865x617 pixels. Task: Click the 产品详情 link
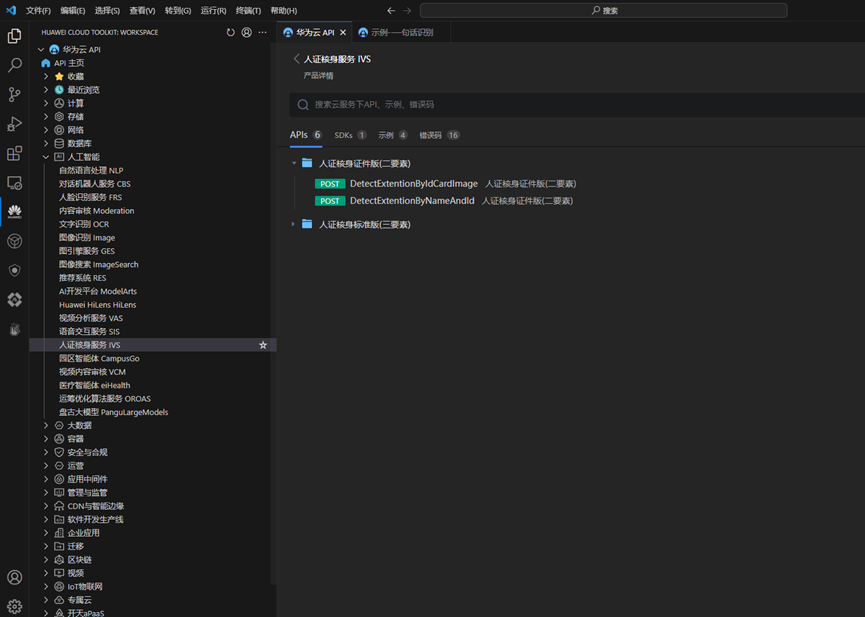point(318,76)
